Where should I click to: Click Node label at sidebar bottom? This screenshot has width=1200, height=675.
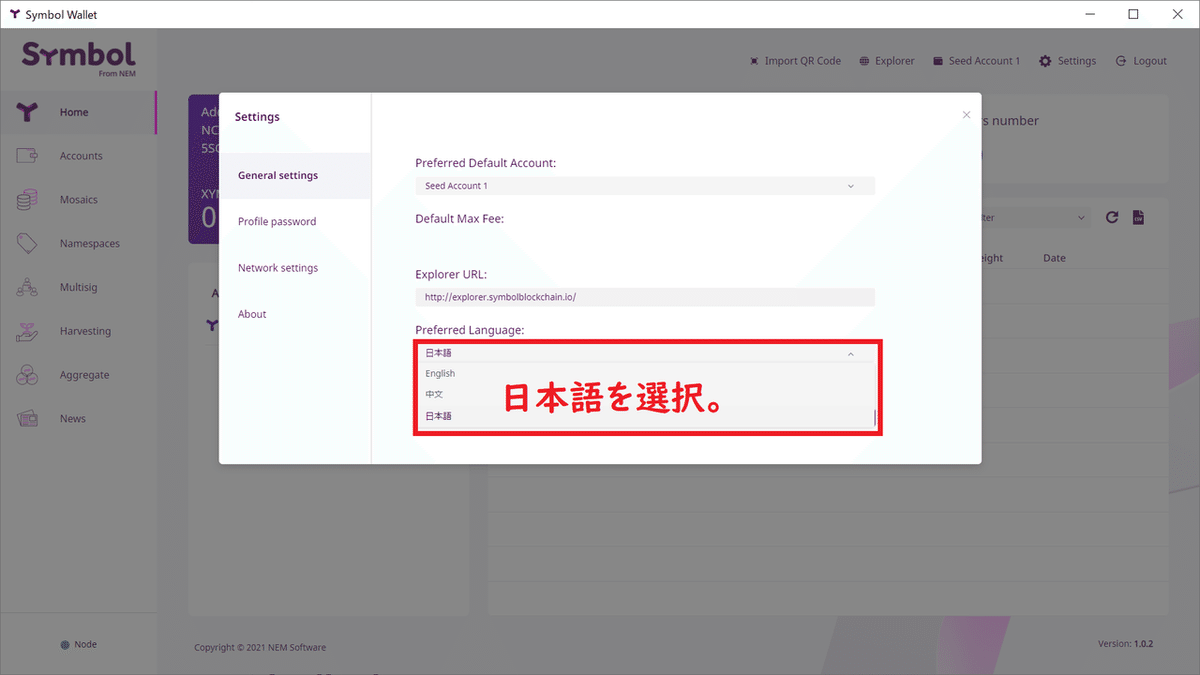[x=86, y=645]
